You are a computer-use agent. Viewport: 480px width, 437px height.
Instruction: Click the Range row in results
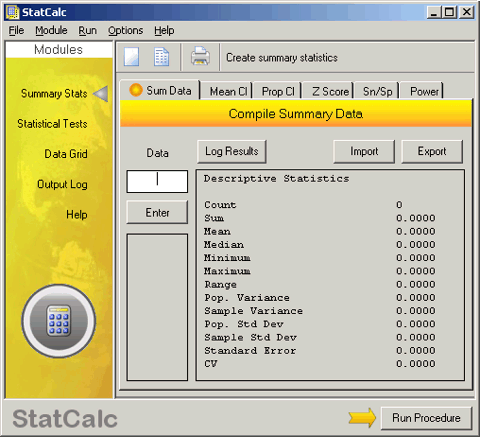coord(320,284)
